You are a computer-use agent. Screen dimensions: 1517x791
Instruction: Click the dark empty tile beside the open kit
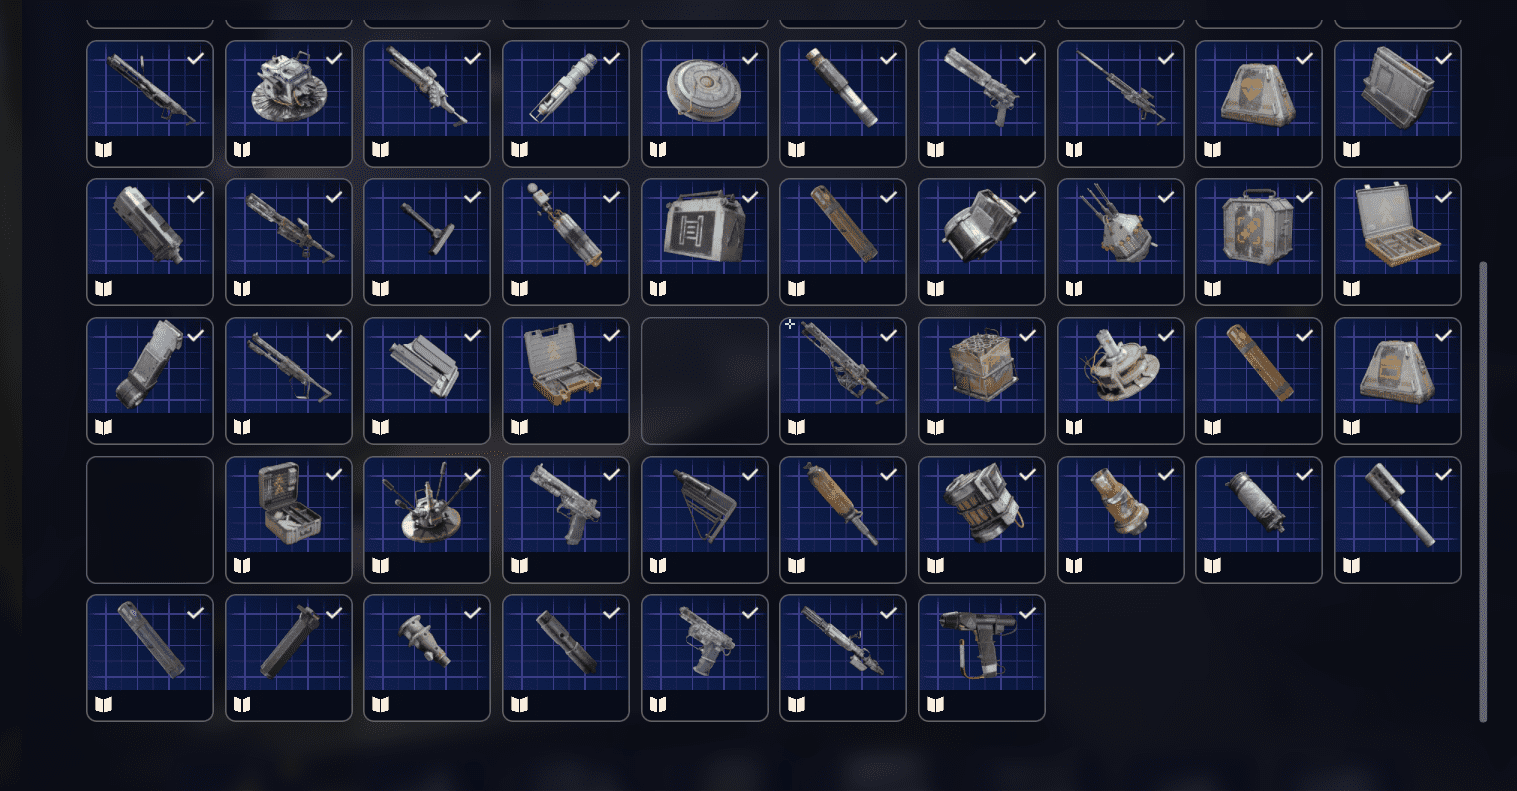[x=150, y=520]
